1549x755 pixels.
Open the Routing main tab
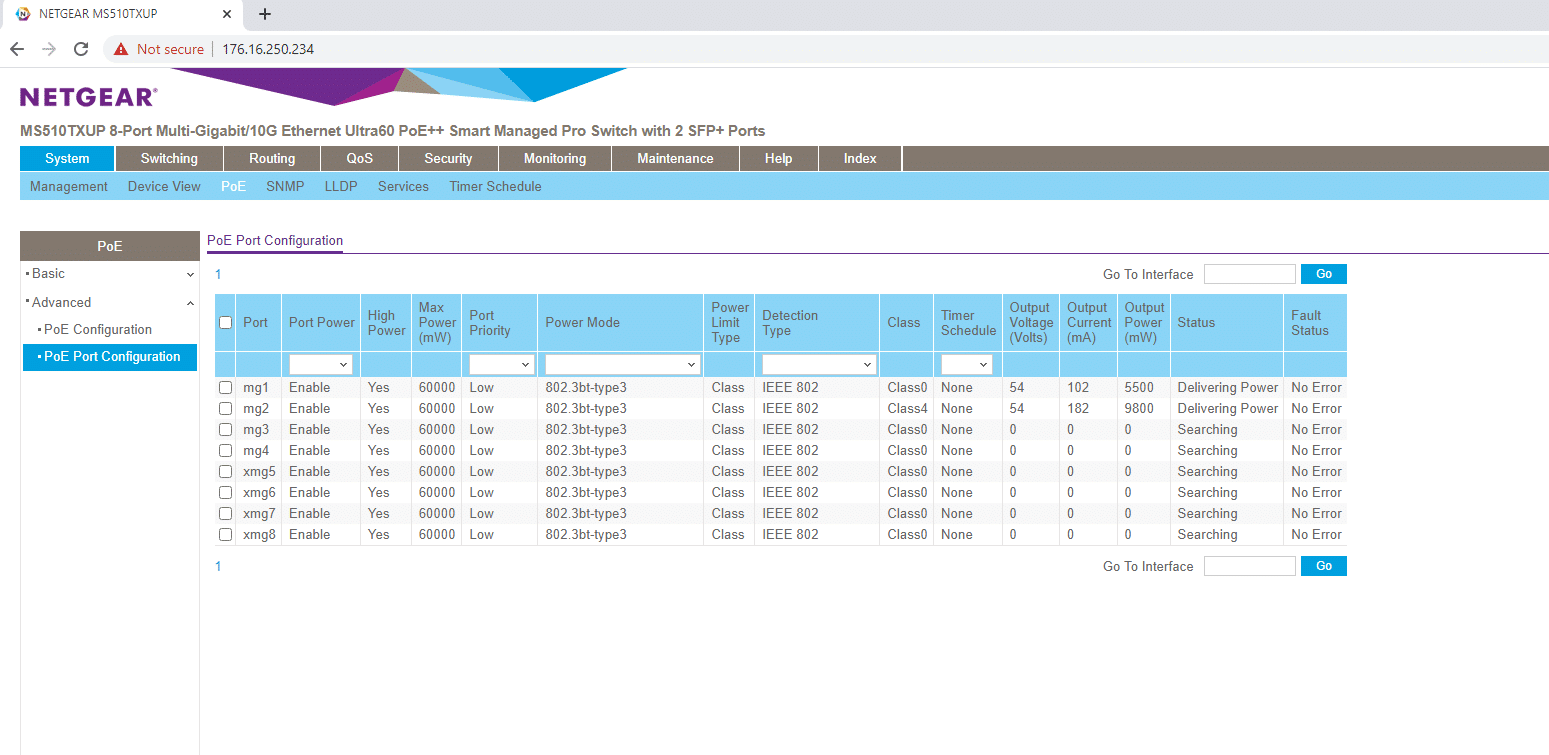pos(272,158)
